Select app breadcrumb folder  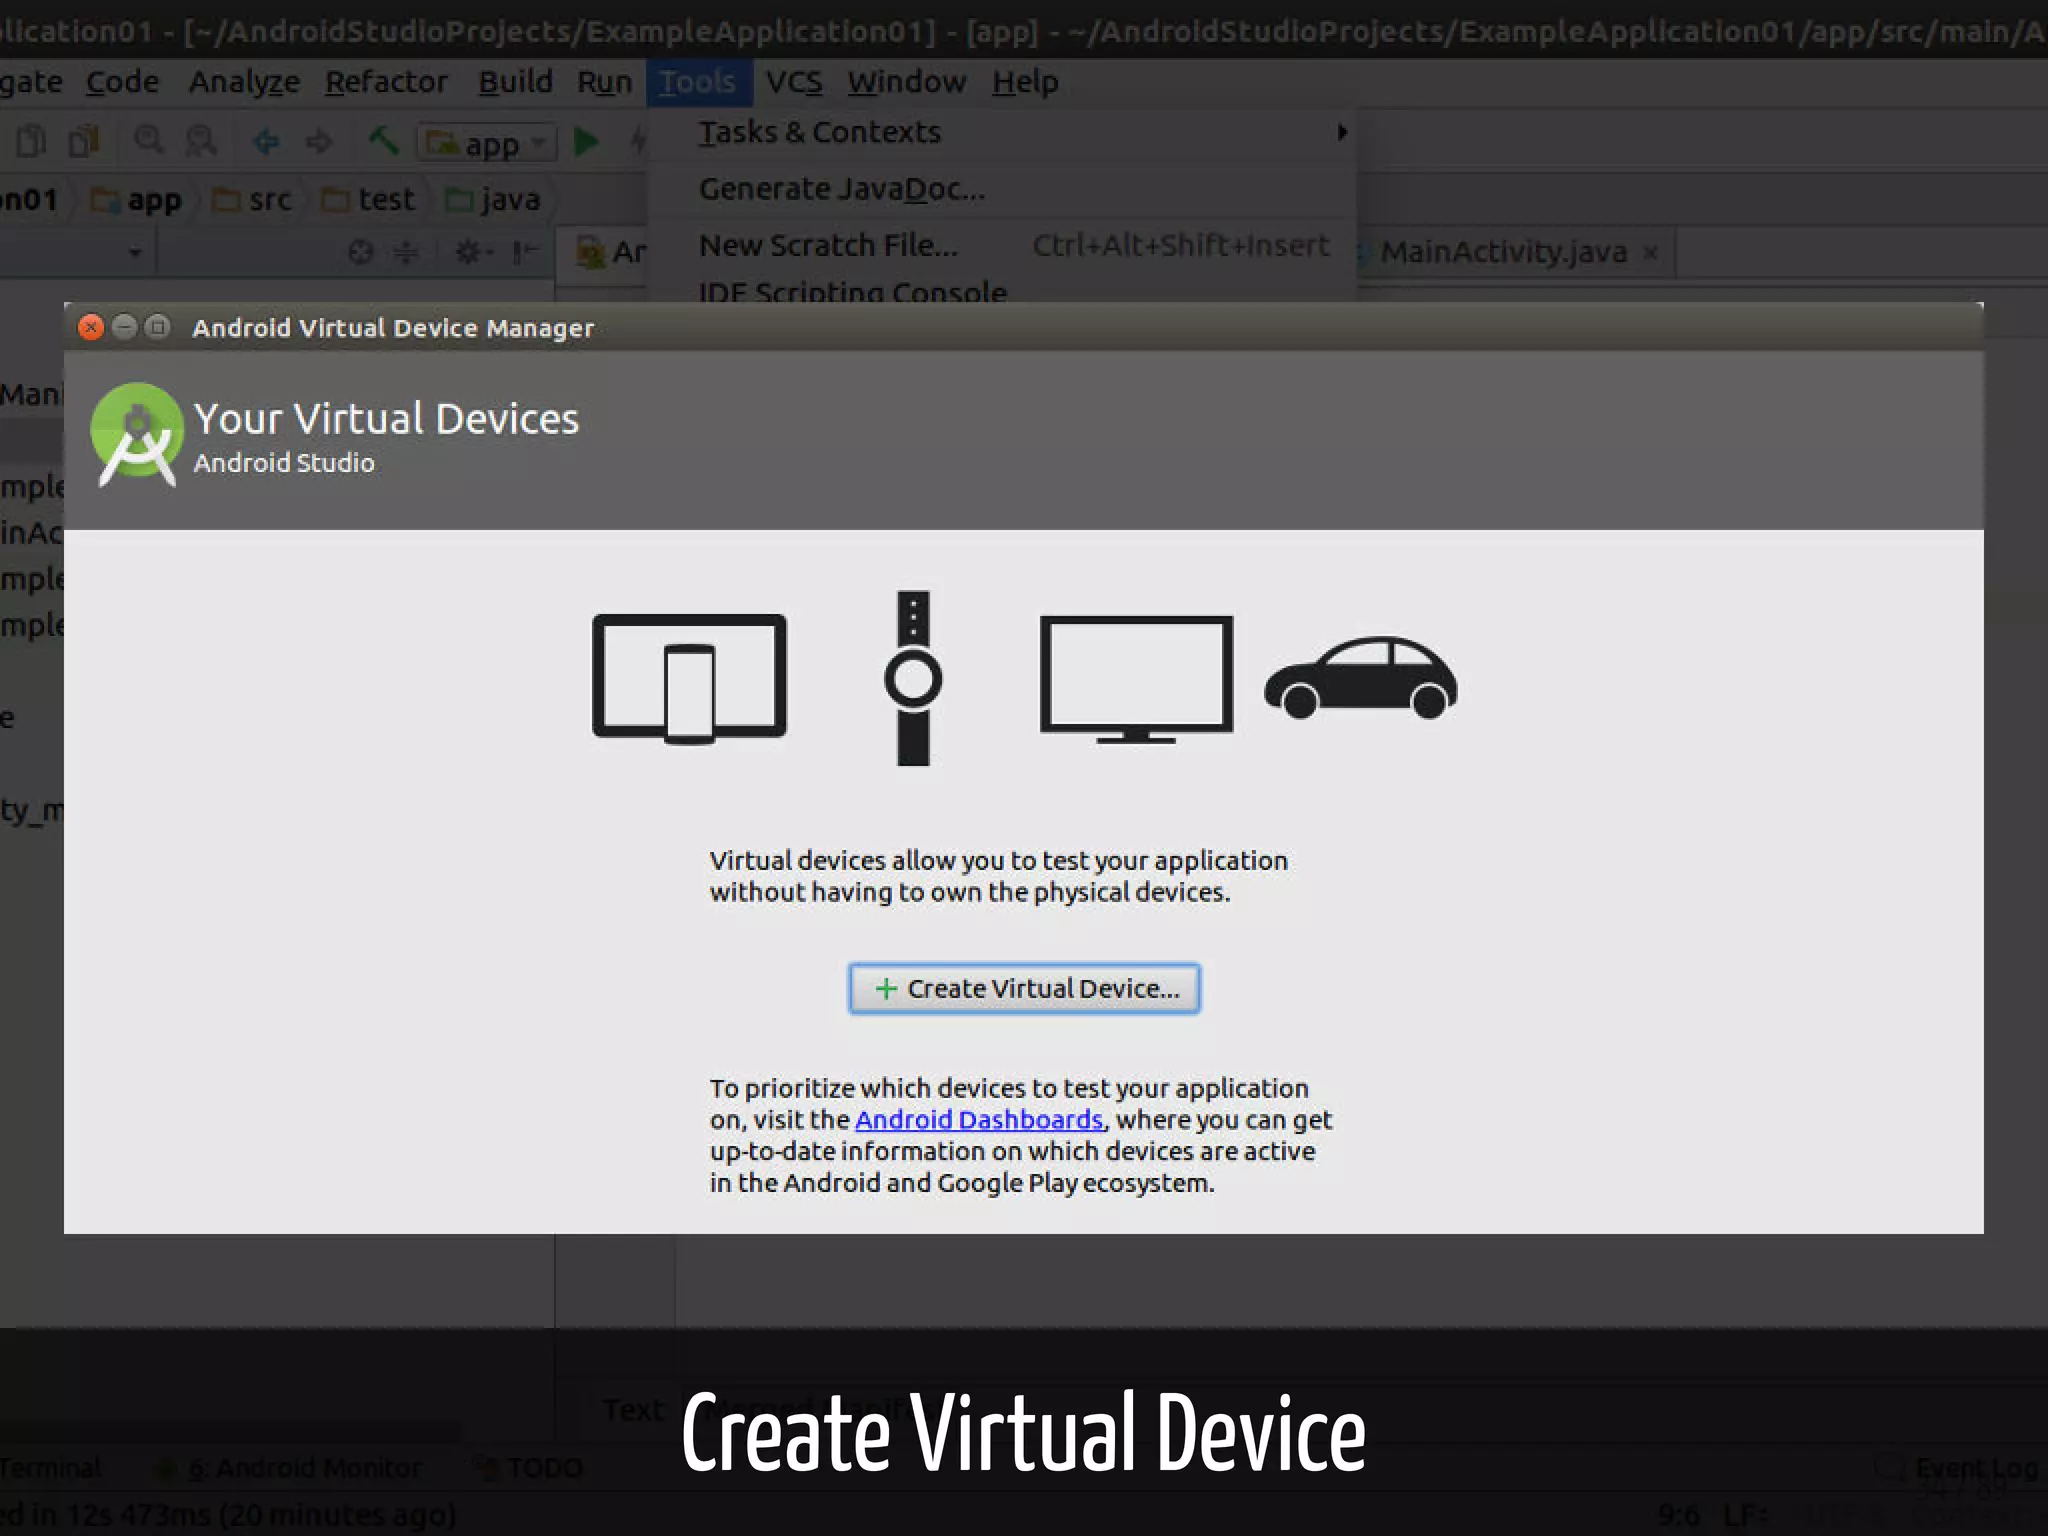pyautogui.click(x=136, y=200)
